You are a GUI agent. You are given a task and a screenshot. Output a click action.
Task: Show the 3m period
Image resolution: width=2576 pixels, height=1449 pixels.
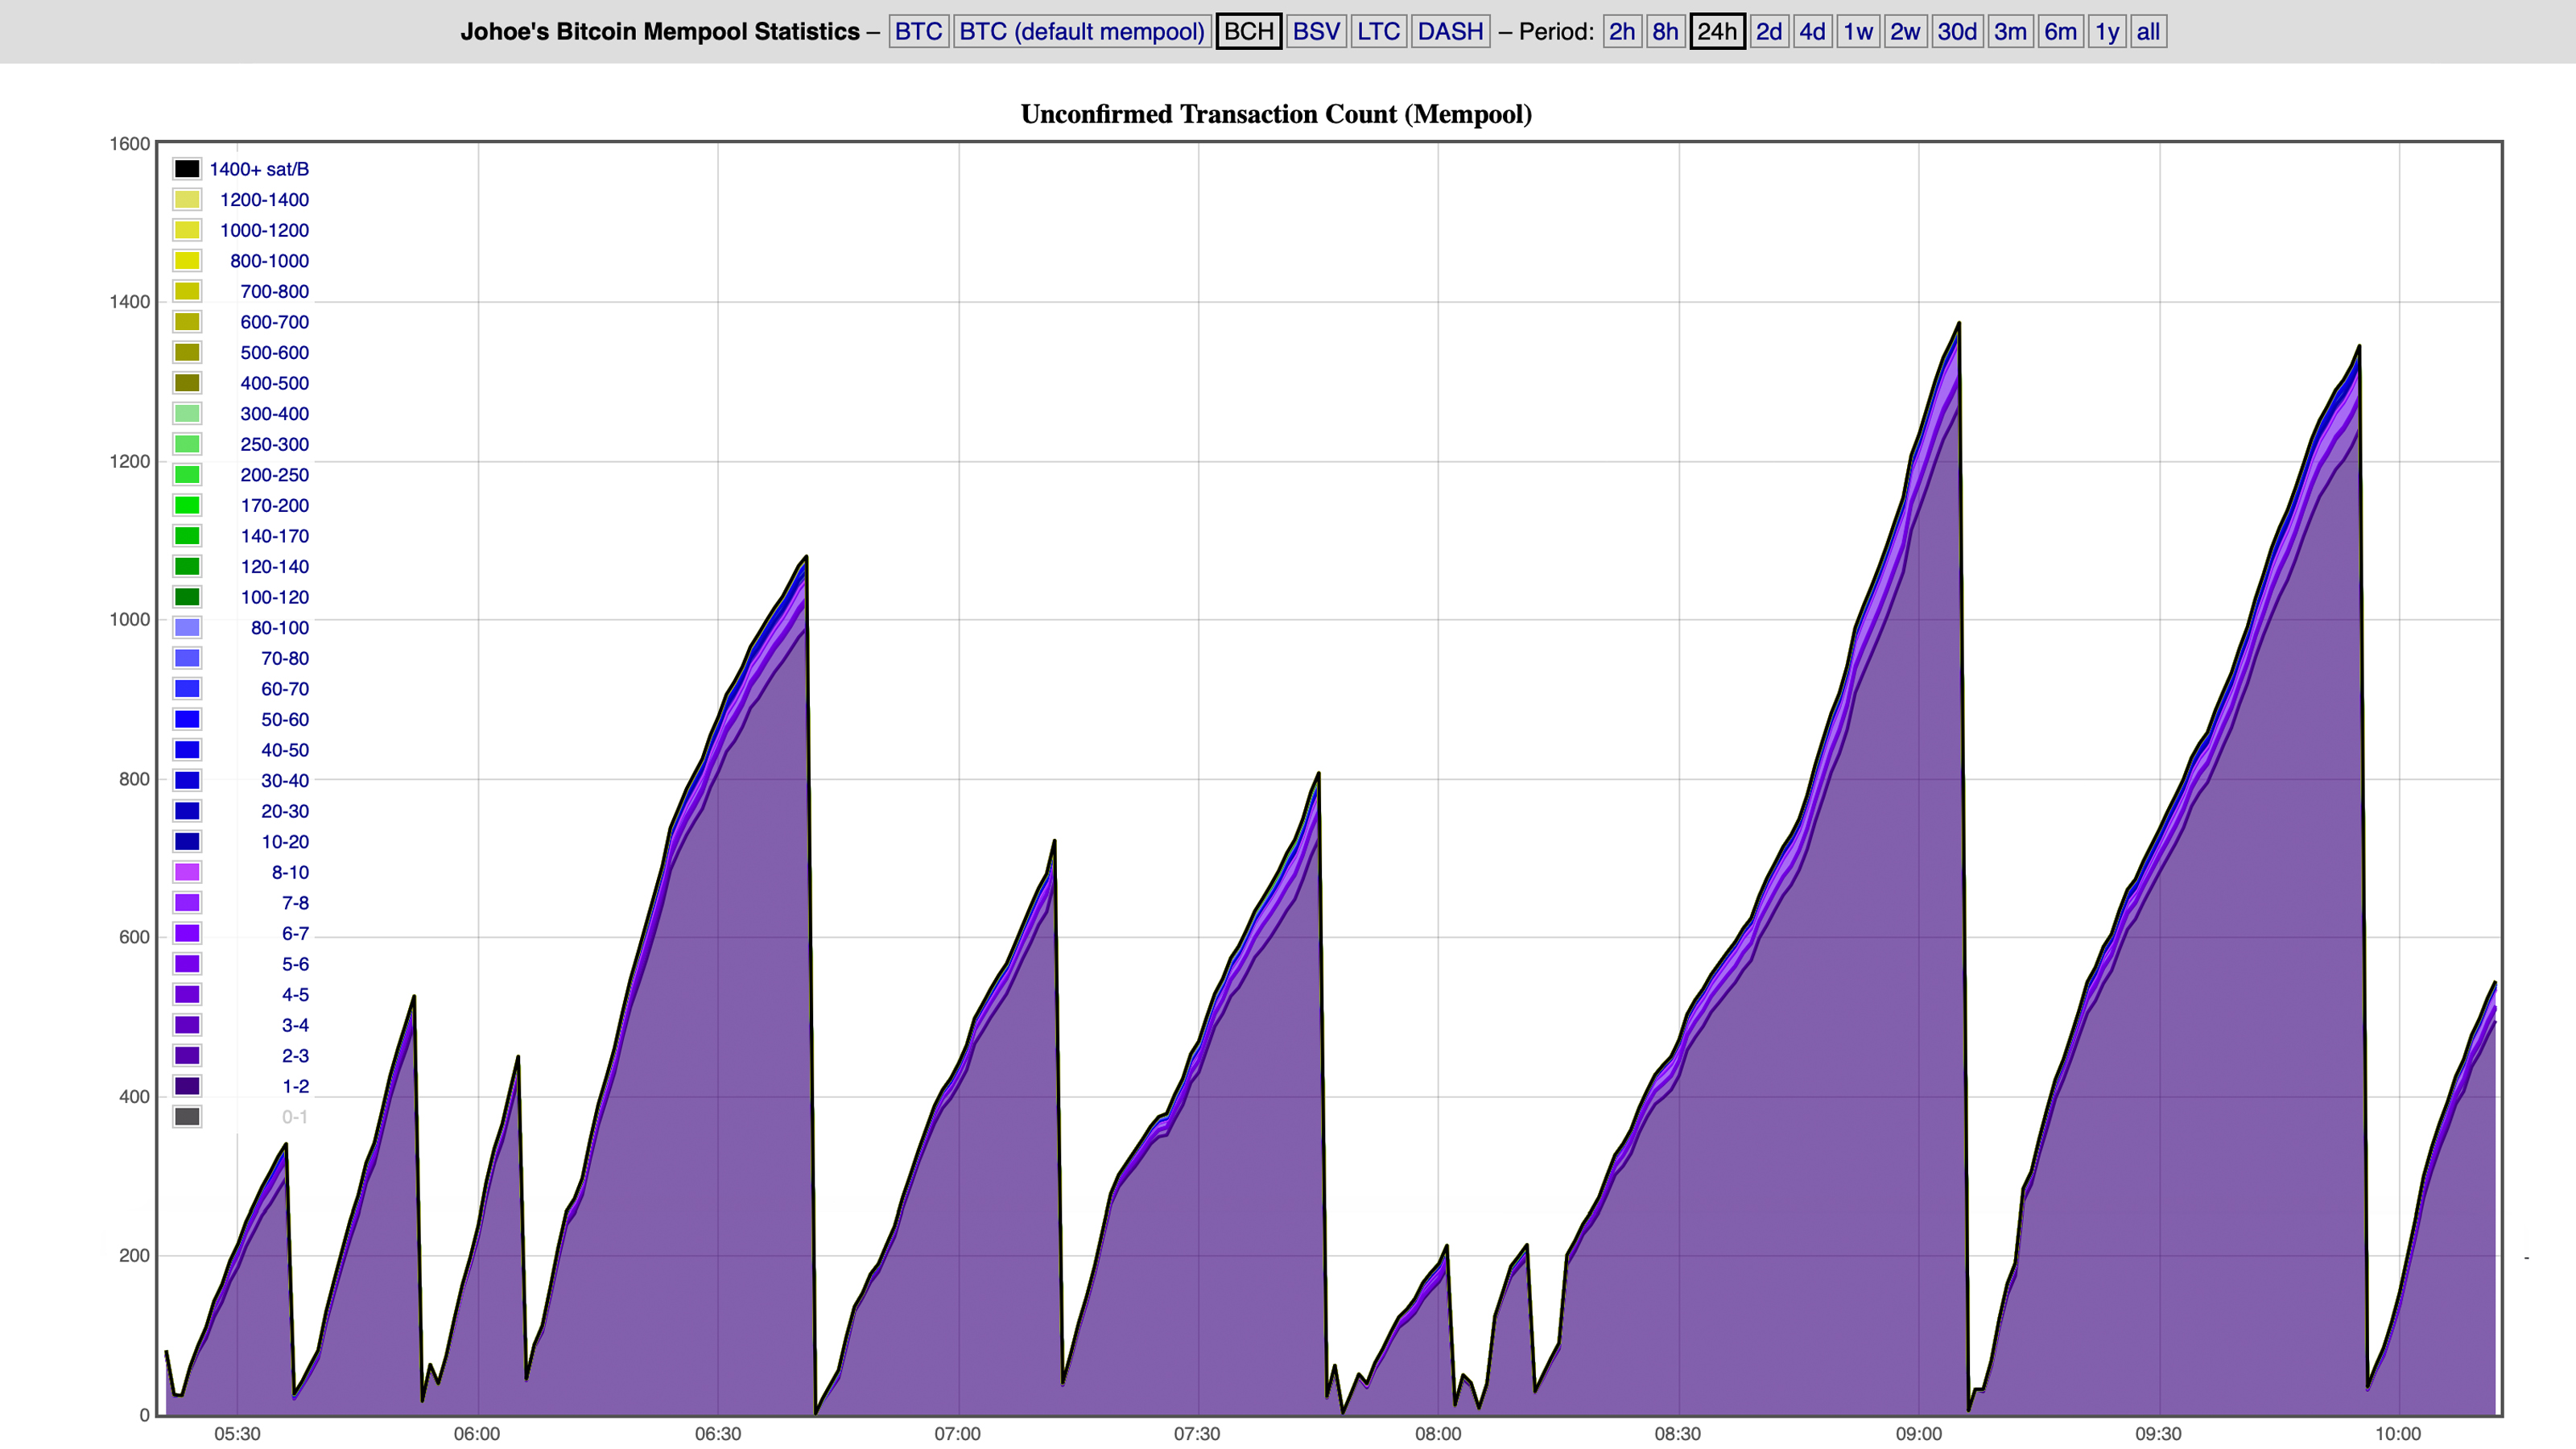pos(2010,32)
